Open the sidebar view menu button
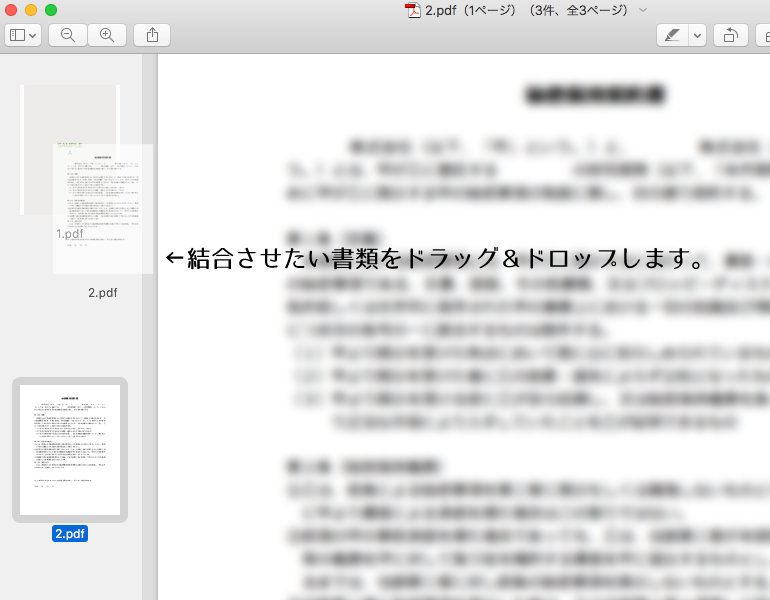770x600 pixels. (23, 35)
